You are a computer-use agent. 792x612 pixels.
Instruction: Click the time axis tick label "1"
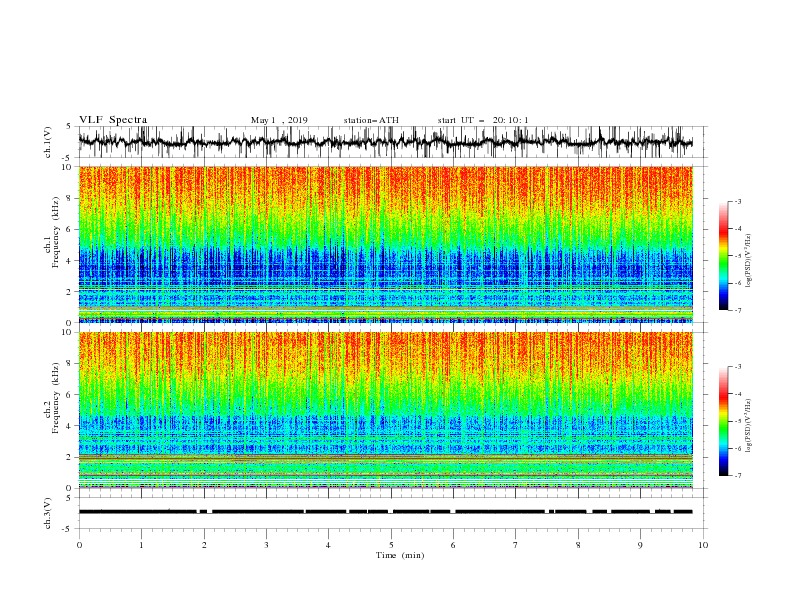coord(141,545)
